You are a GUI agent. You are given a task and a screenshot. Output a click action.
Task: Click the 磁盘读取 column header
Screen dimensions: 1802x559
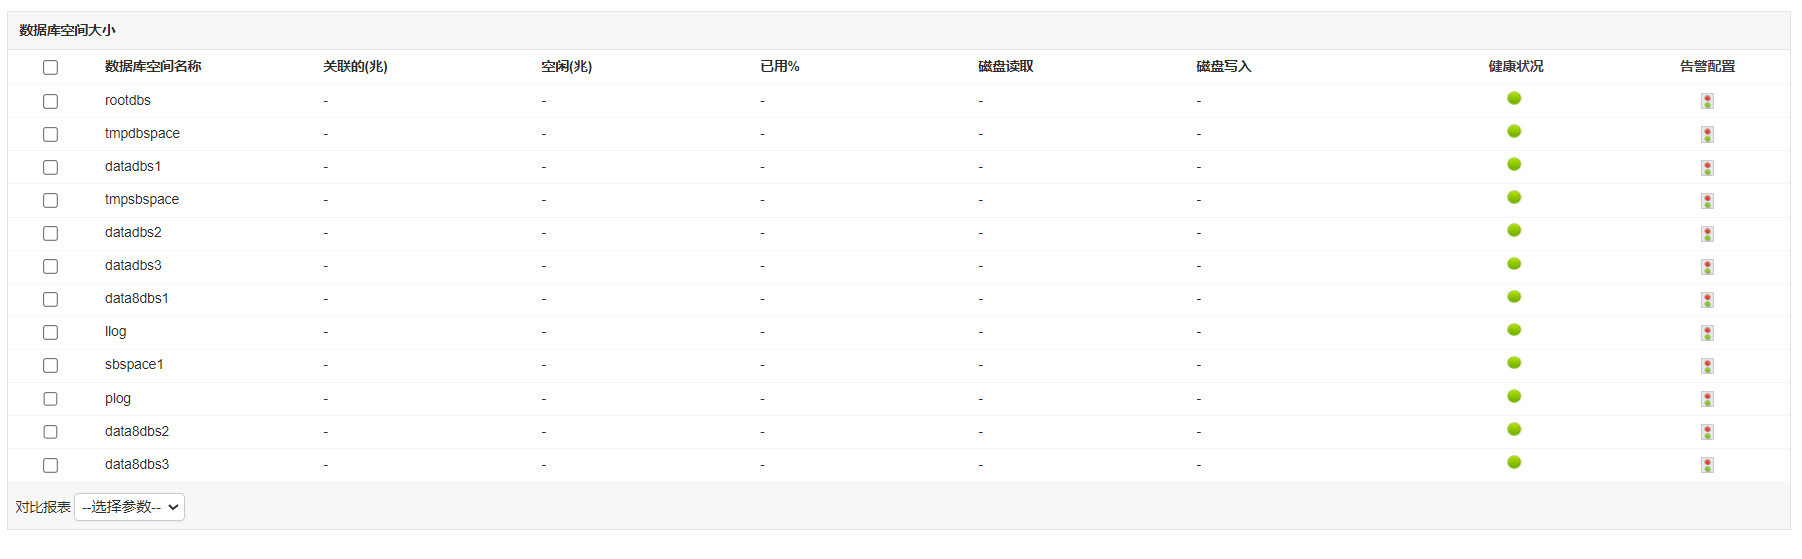[1005, 66]
